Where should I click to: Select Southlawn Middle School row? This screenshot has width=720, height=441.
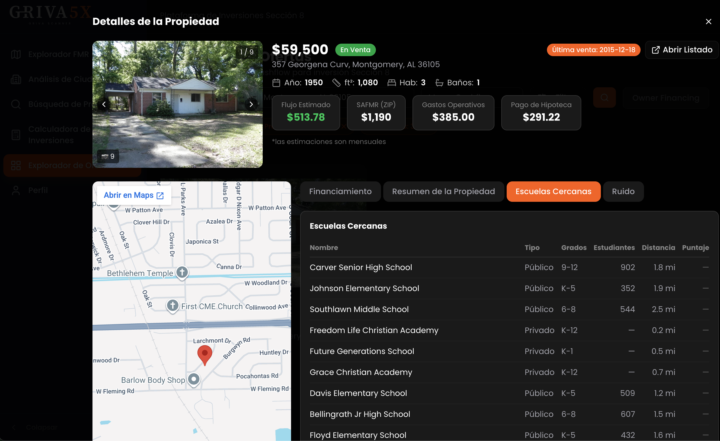(x=509, y=310)
